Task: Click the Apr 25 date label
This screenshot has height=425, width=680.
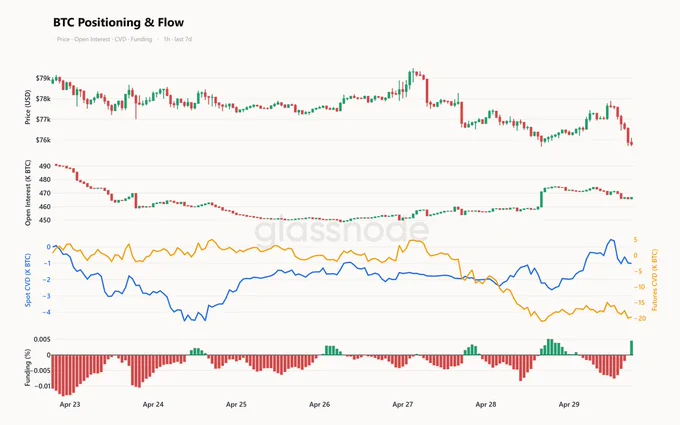Action: [x=236, y=404]
